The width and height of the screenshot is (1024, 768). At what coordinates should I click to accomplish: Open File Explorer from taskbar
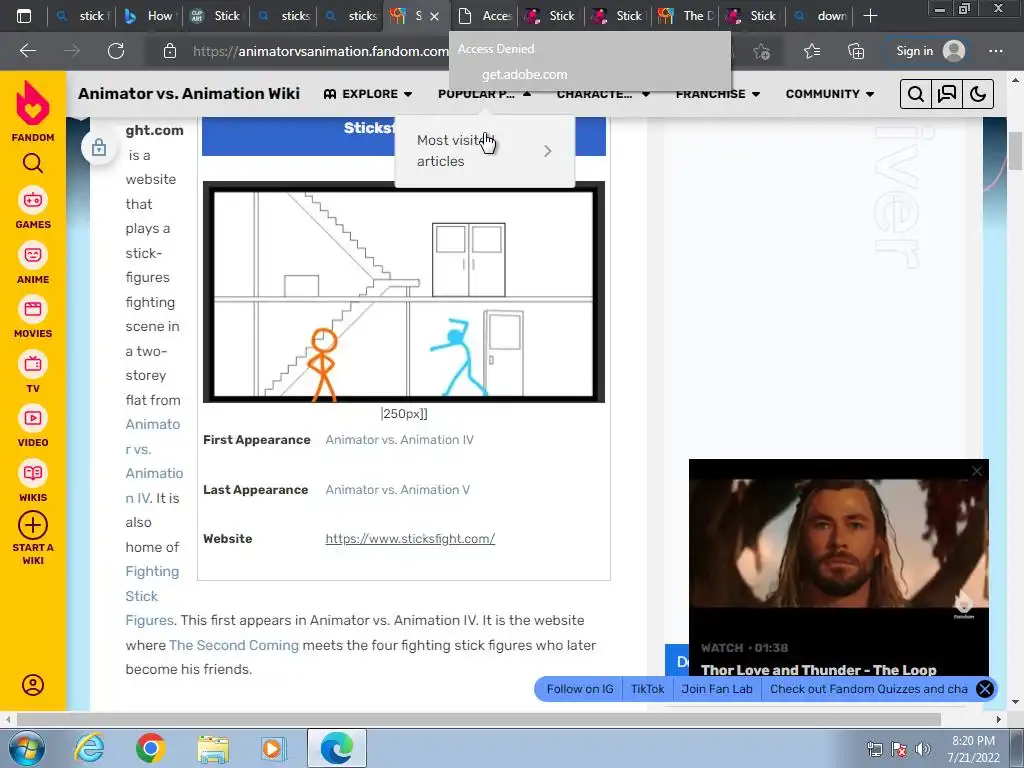pyautogui.click(x=213, y=748)
